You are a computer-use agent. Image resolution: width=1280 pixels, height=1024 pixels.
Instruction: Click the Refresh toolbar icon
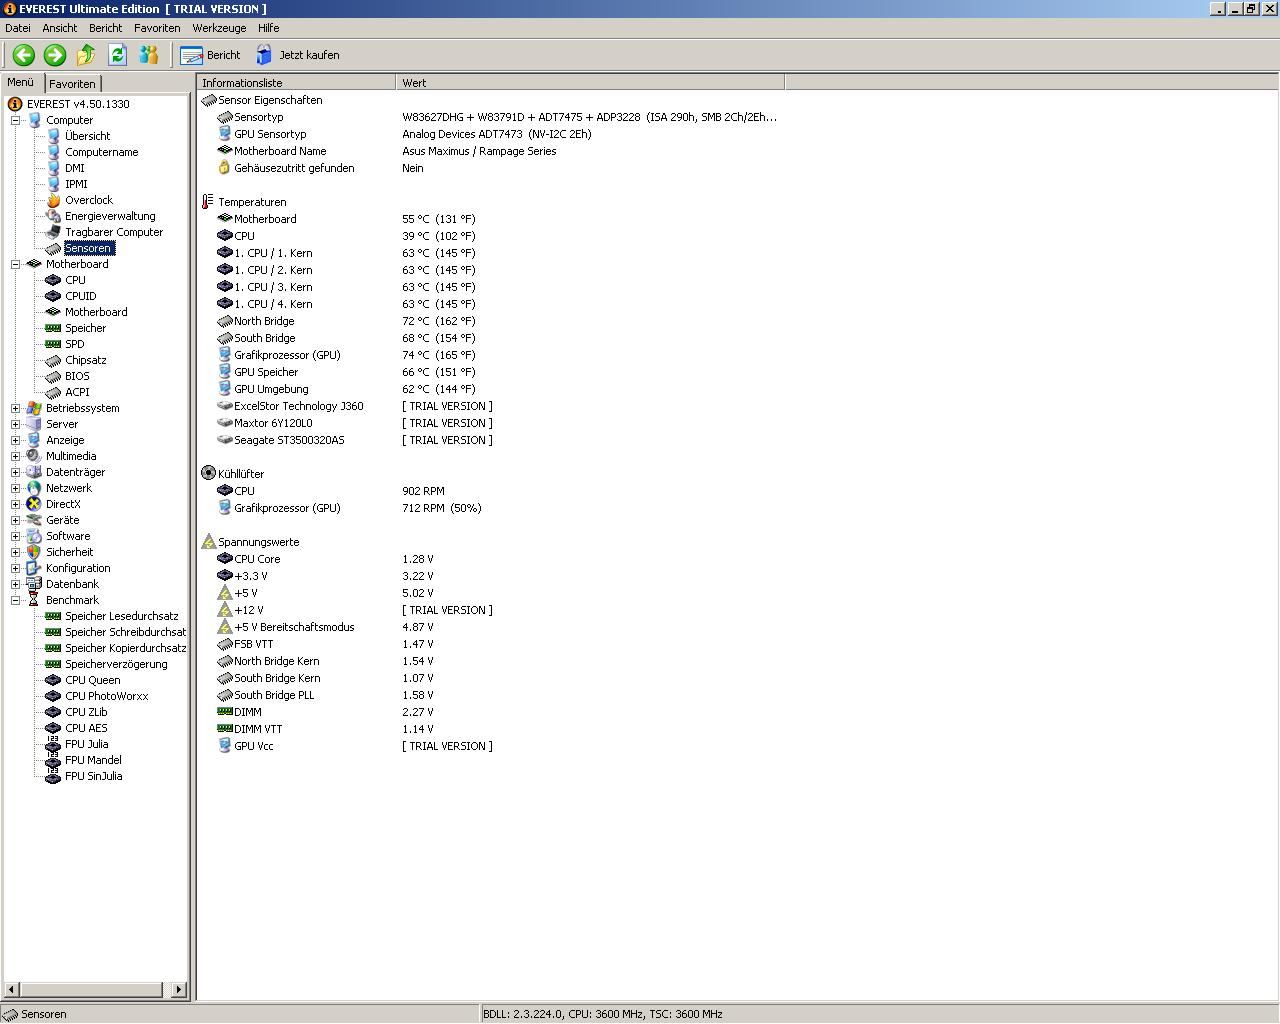click(x=117, y=55)
